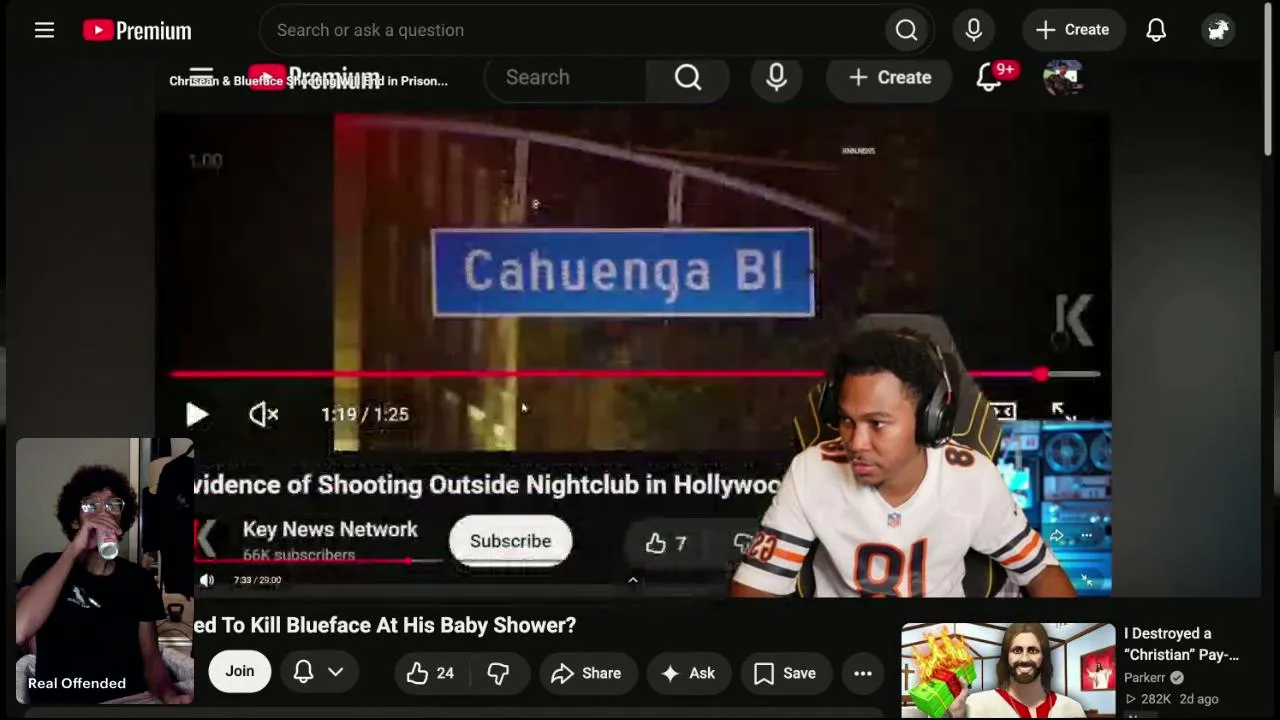Screen dimensions: 1280x720
Task: Click the magnifier icon inside the video's header
Action: (688, 77)
